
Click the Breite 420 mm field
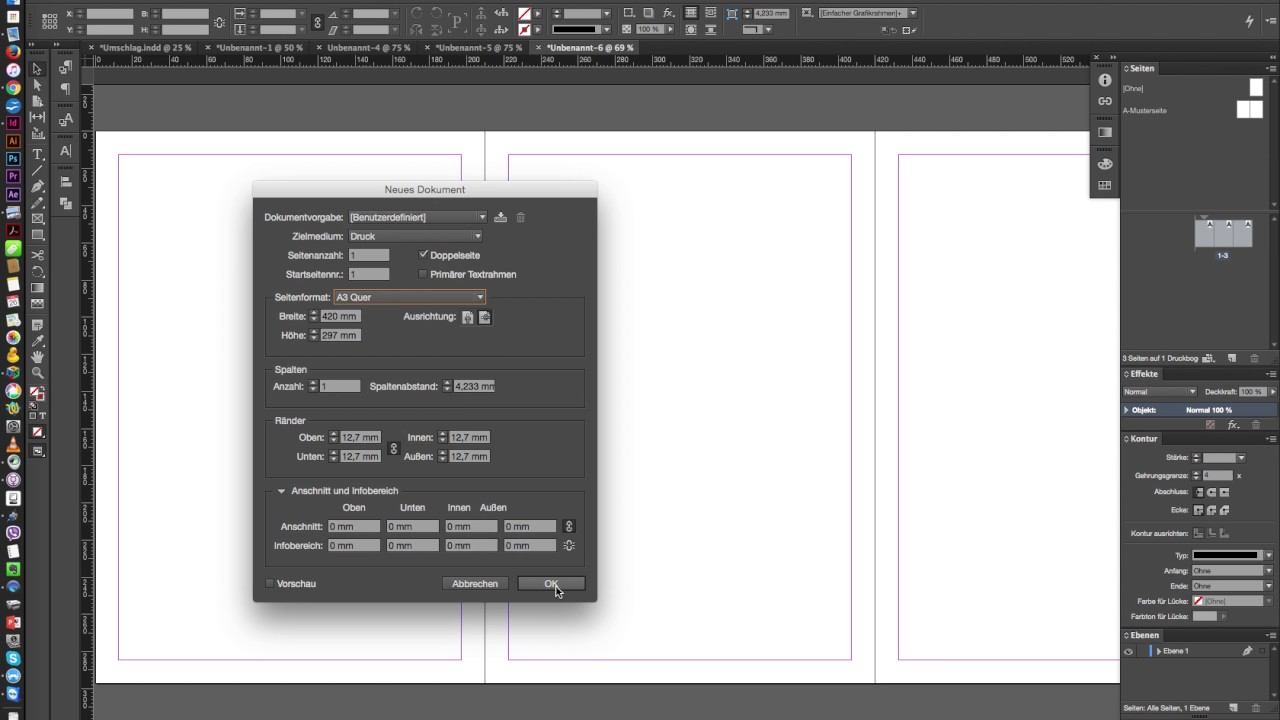tap(340, 316)
